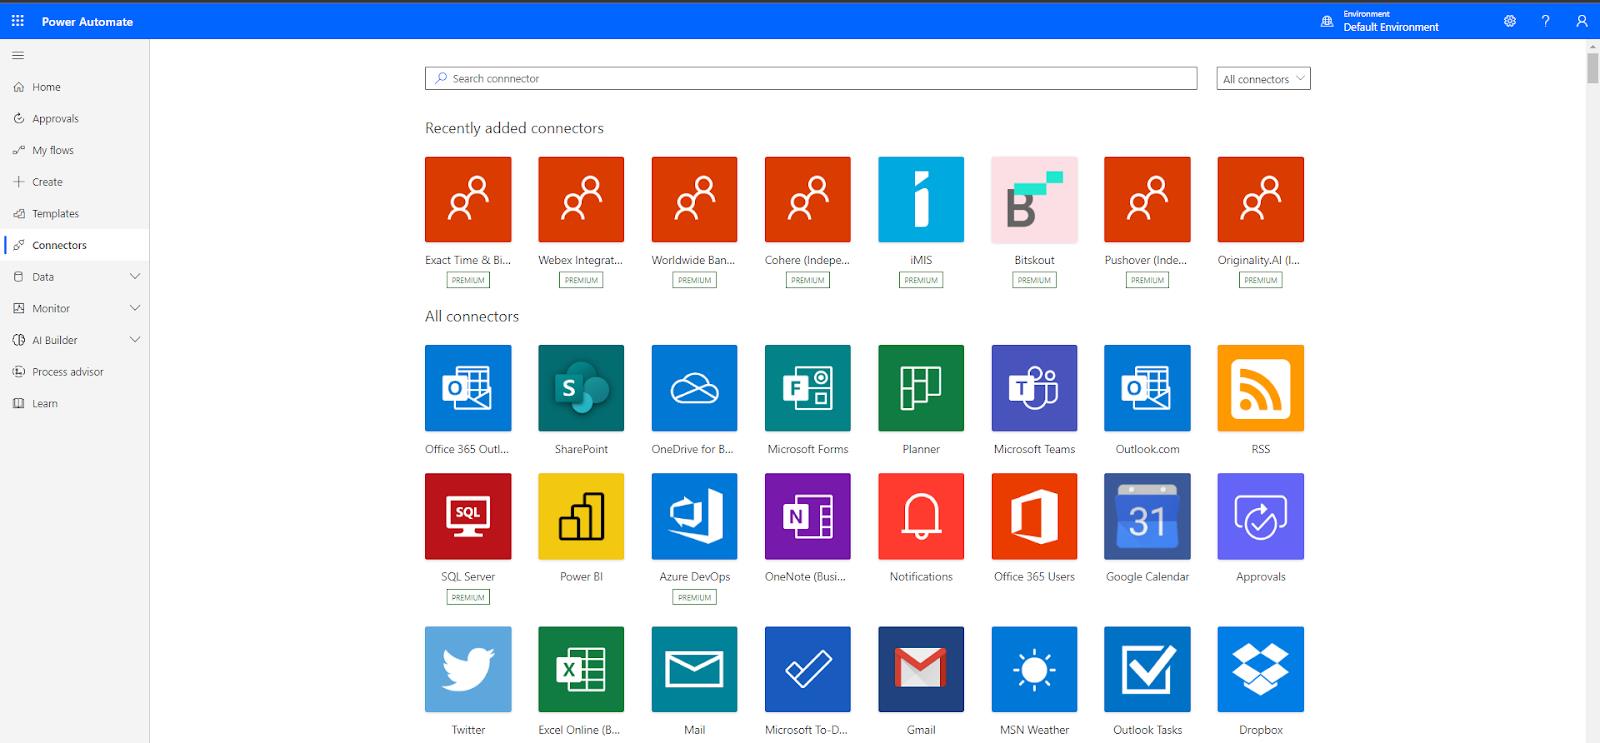Open Learn in the sidebar
This screenshot has height=743, width=1600.
(75, 403)
